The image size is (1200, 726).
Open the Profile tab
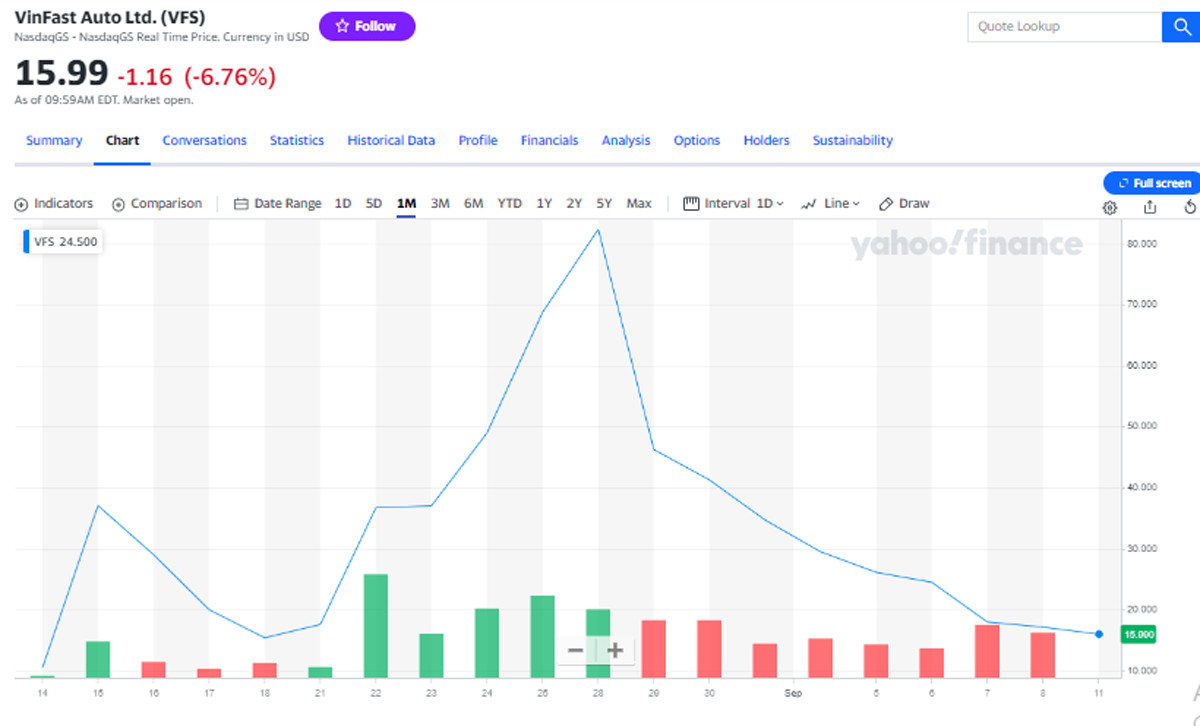(x=478, y=141)
